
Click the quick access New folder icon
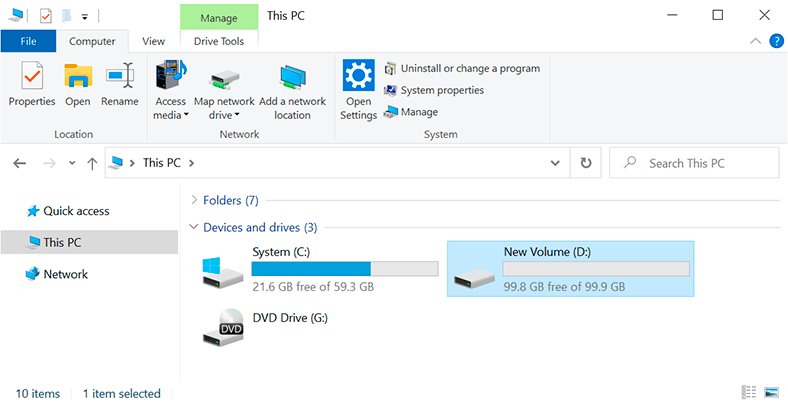[x=66, y=16]
